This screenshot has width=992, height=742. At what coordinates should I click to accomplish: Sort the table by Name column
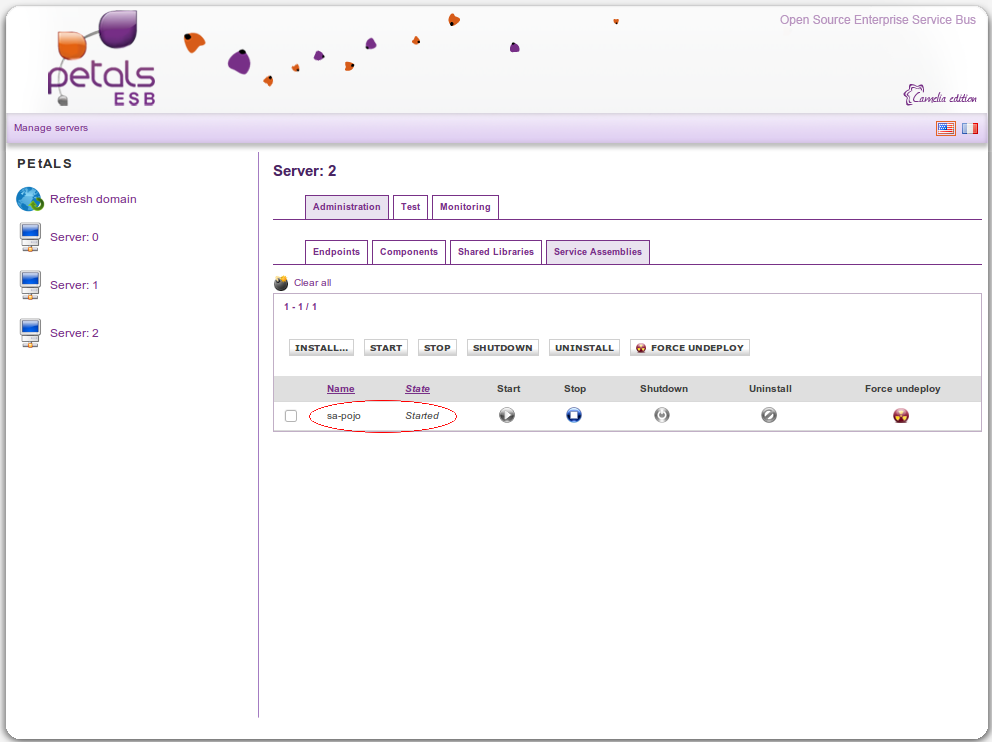(340, 389)
